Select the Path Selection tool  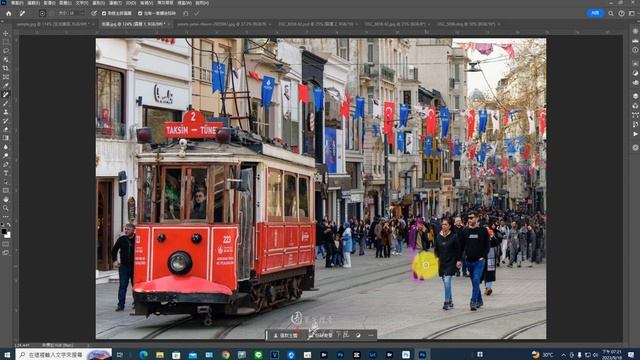[x=6, y=182]
